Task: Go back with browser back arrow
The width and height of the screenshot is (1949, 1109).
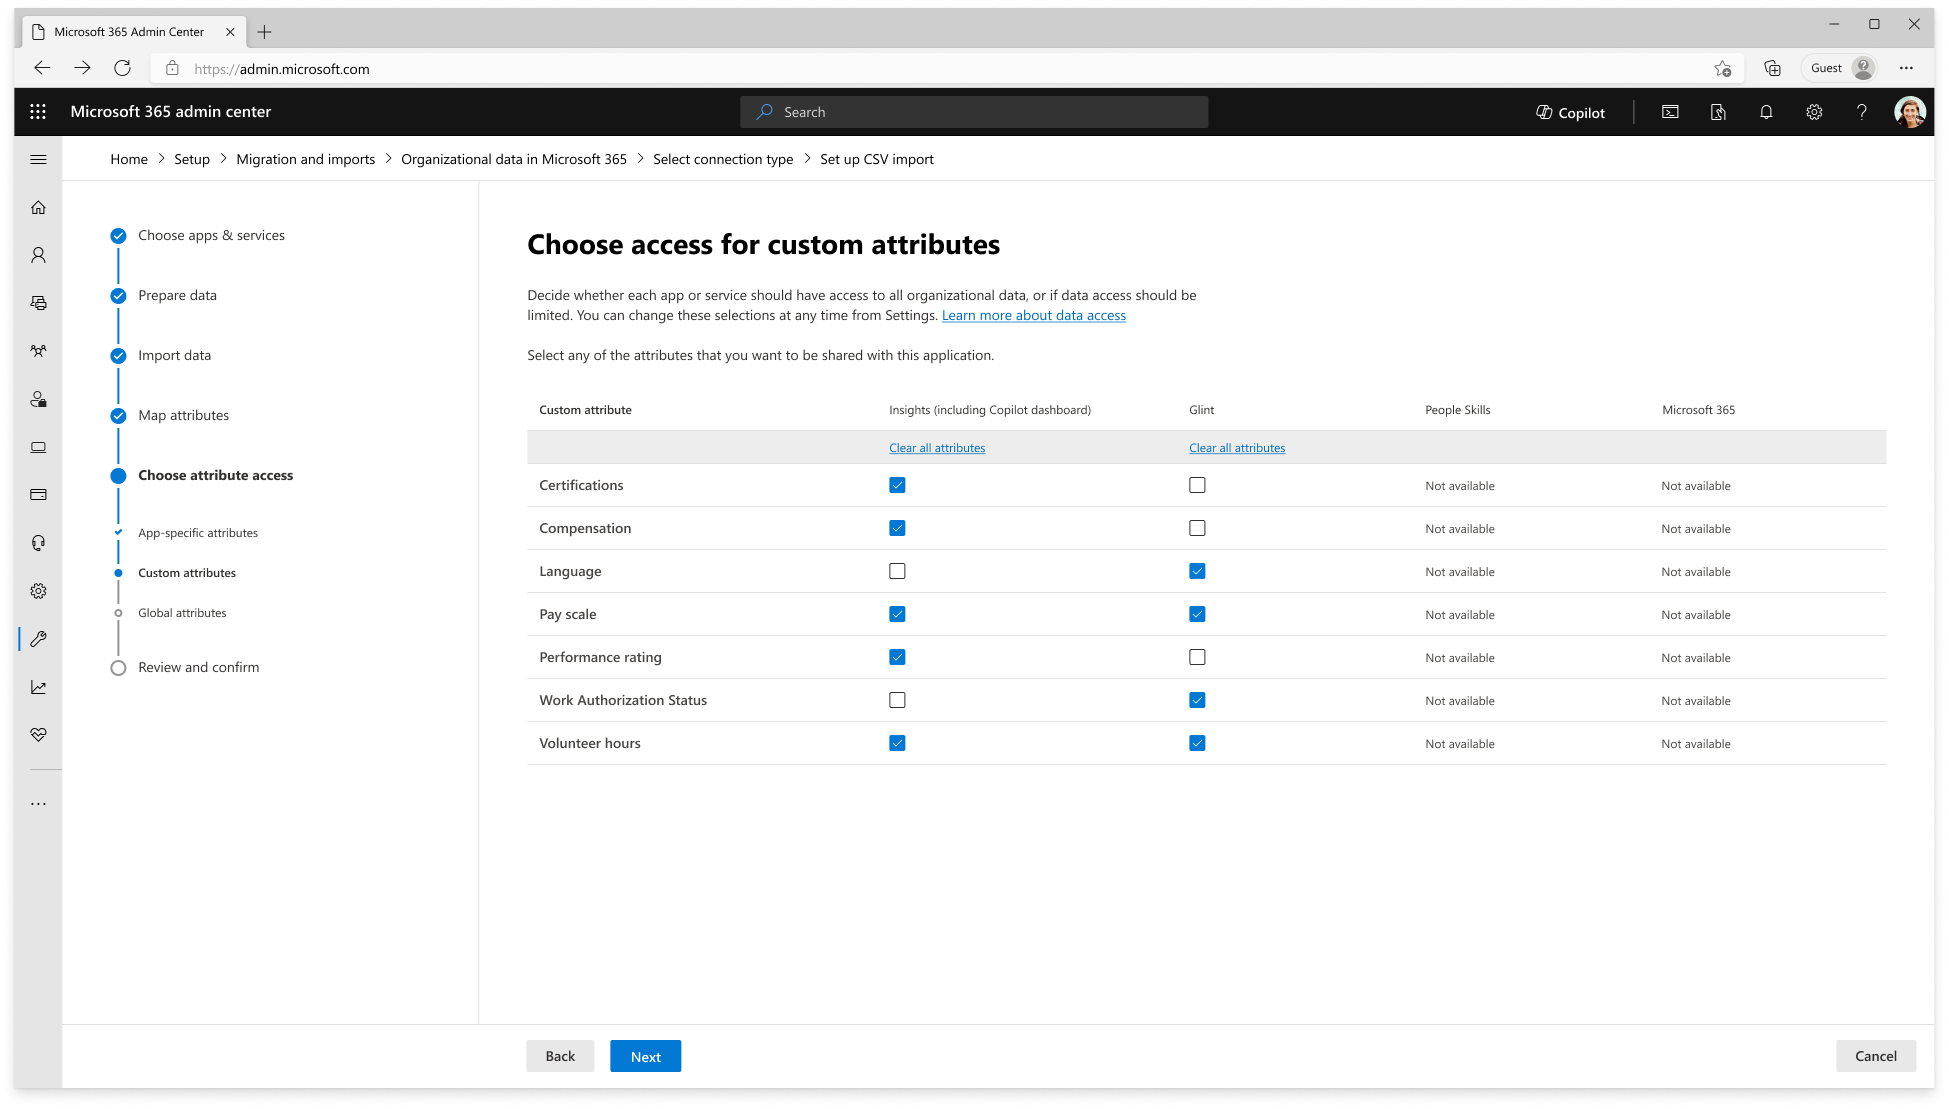Action: (x=42, y=68)
